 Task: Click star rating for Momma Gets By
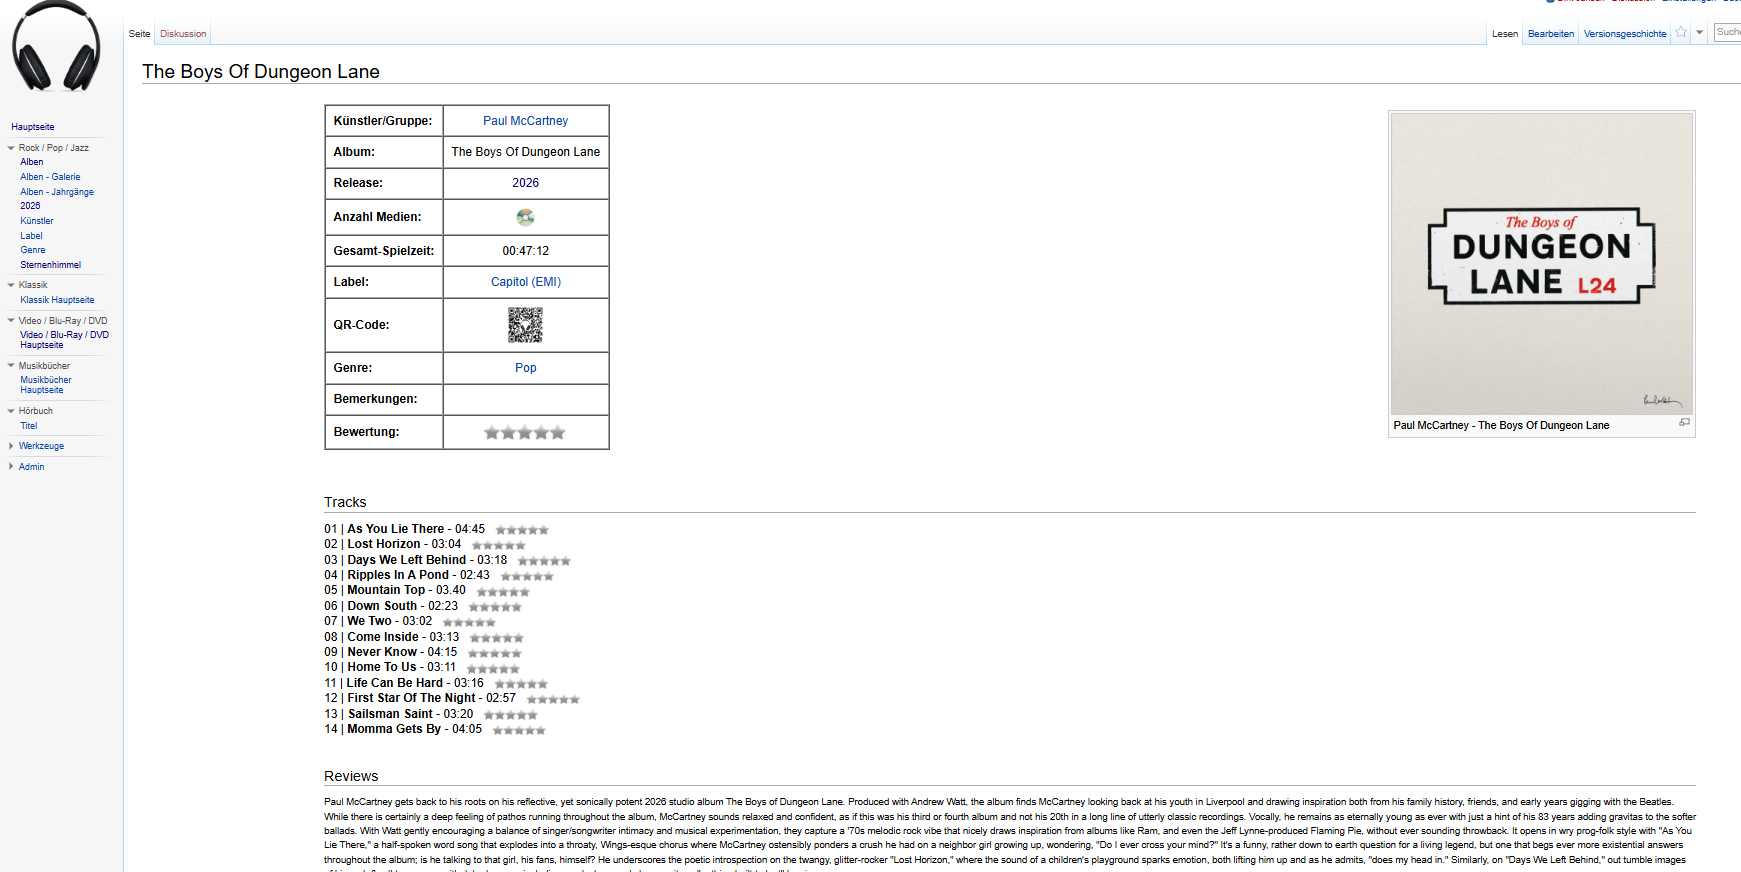pyautogui.click(x=519, y=730)
